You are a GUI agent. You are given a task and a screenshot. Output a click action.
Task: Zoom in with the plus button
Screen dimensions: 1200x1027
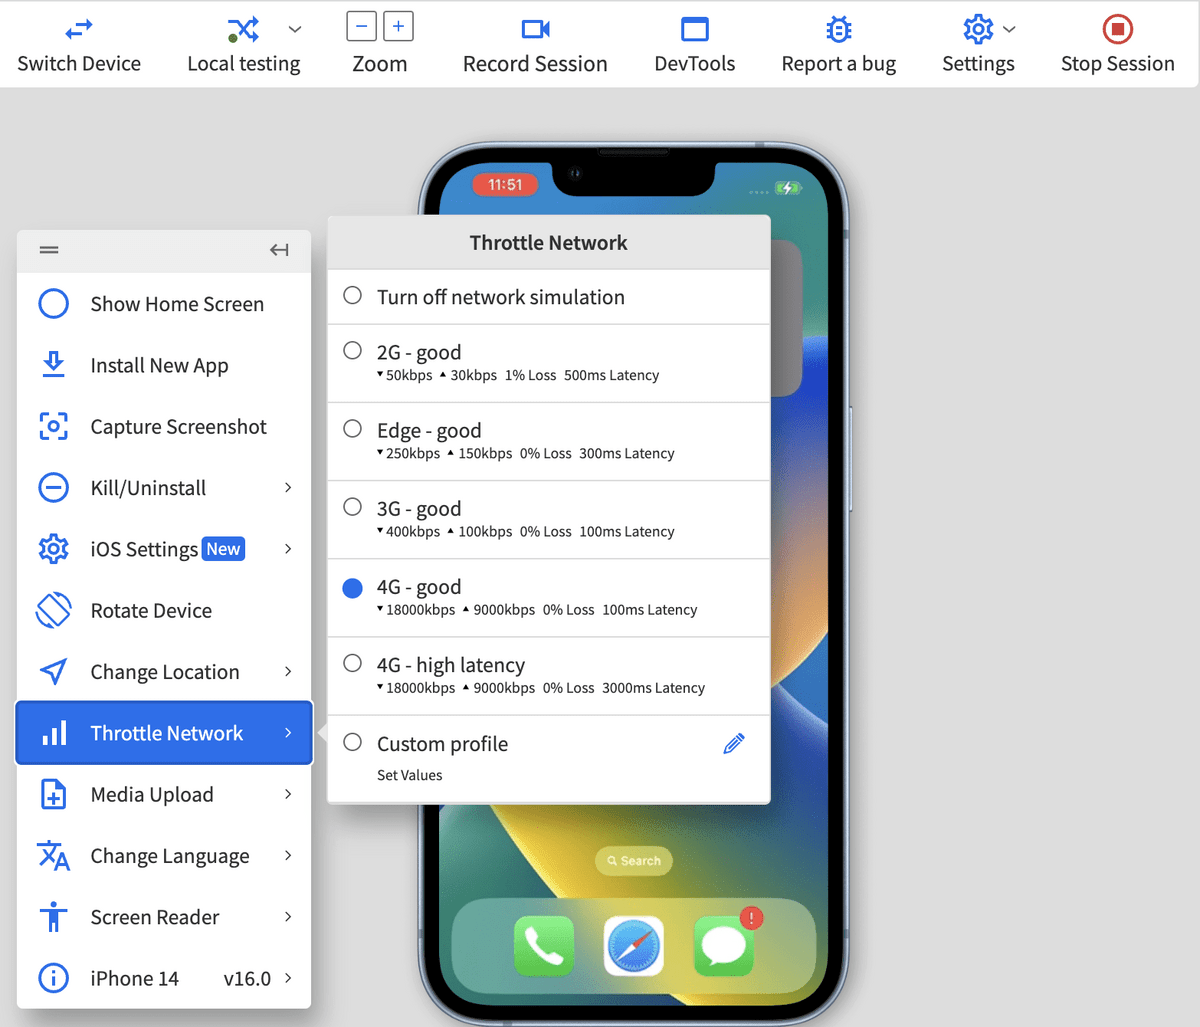coord(398,27)
